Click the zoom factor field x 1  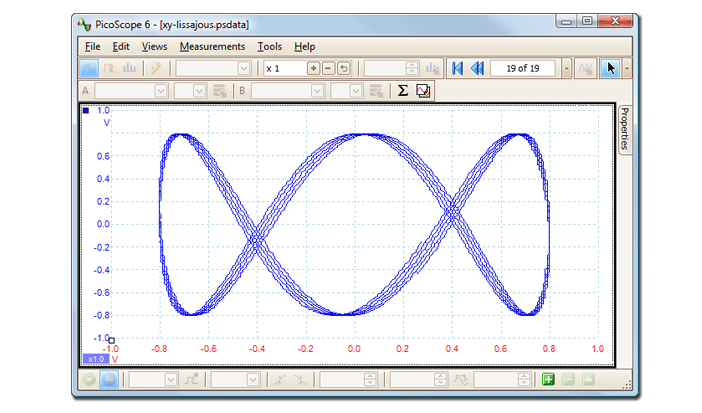[285, 69]
